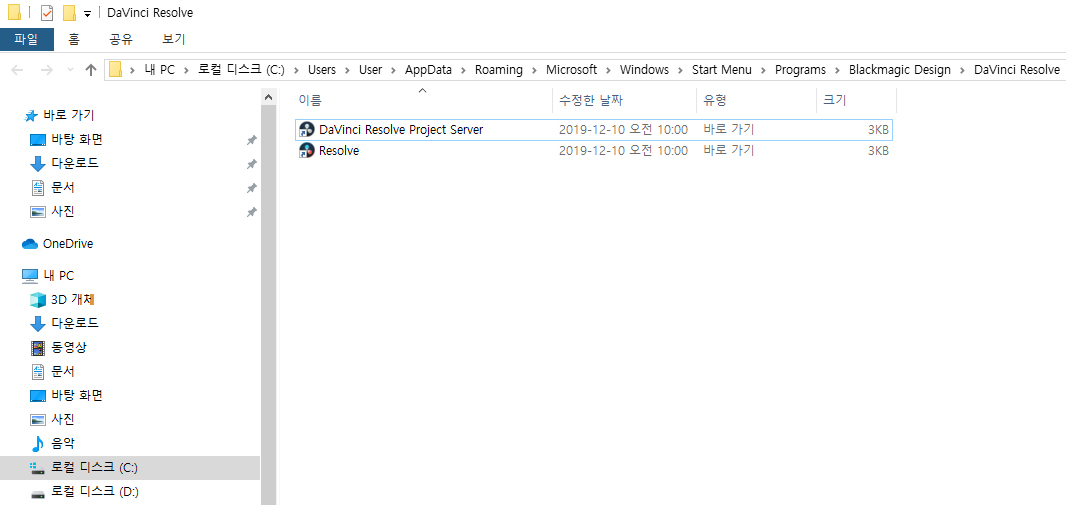Click the pin icon next to 바탕 화면
The width and height of the screenshot is (1066, 505).
coord(251,140)
